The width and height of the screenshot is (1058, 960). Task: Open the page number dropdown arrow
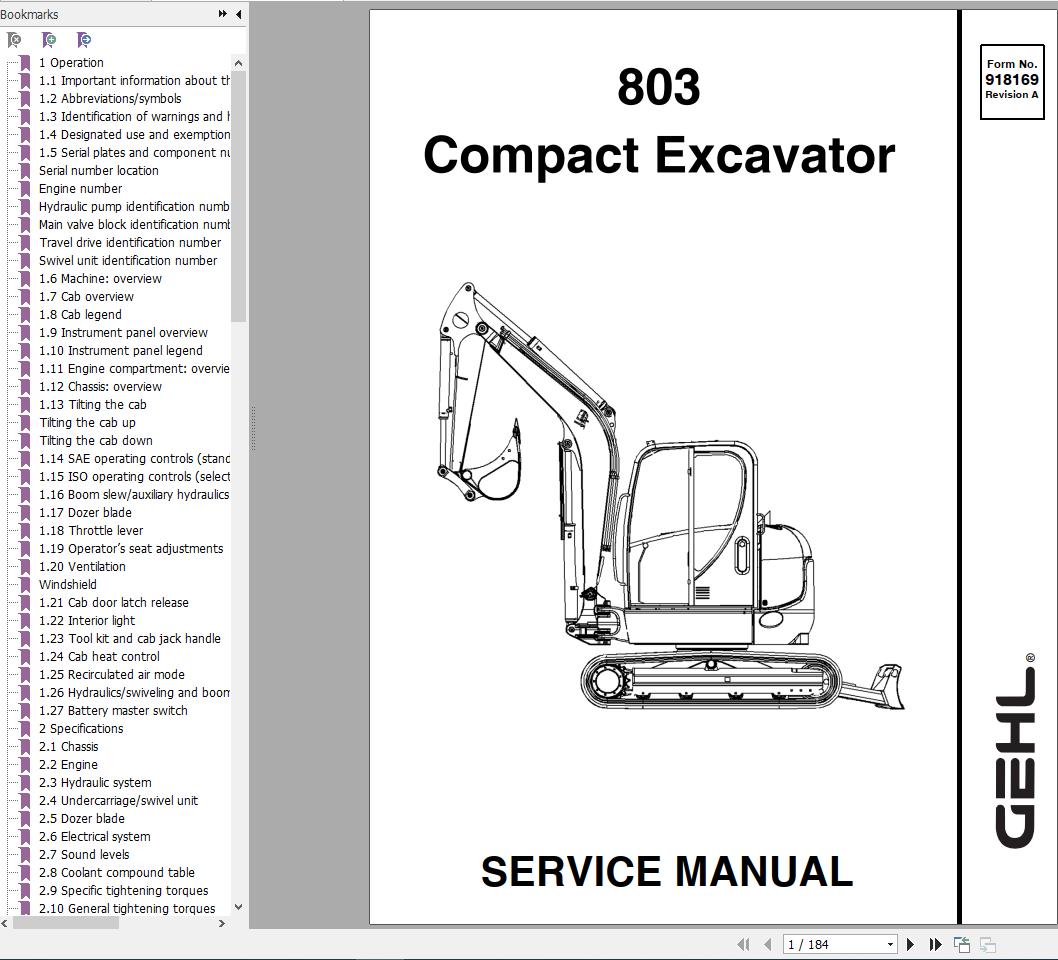coord(888,944)
